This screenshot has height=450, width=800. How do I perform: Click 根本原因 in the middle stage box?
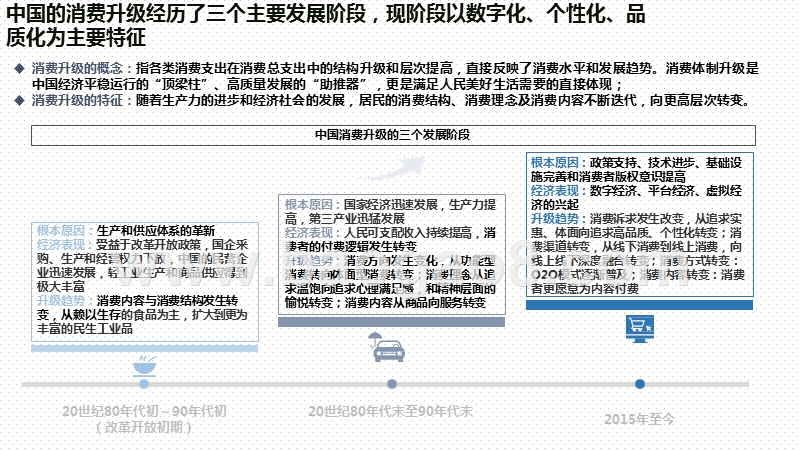[x=308, y=205]
